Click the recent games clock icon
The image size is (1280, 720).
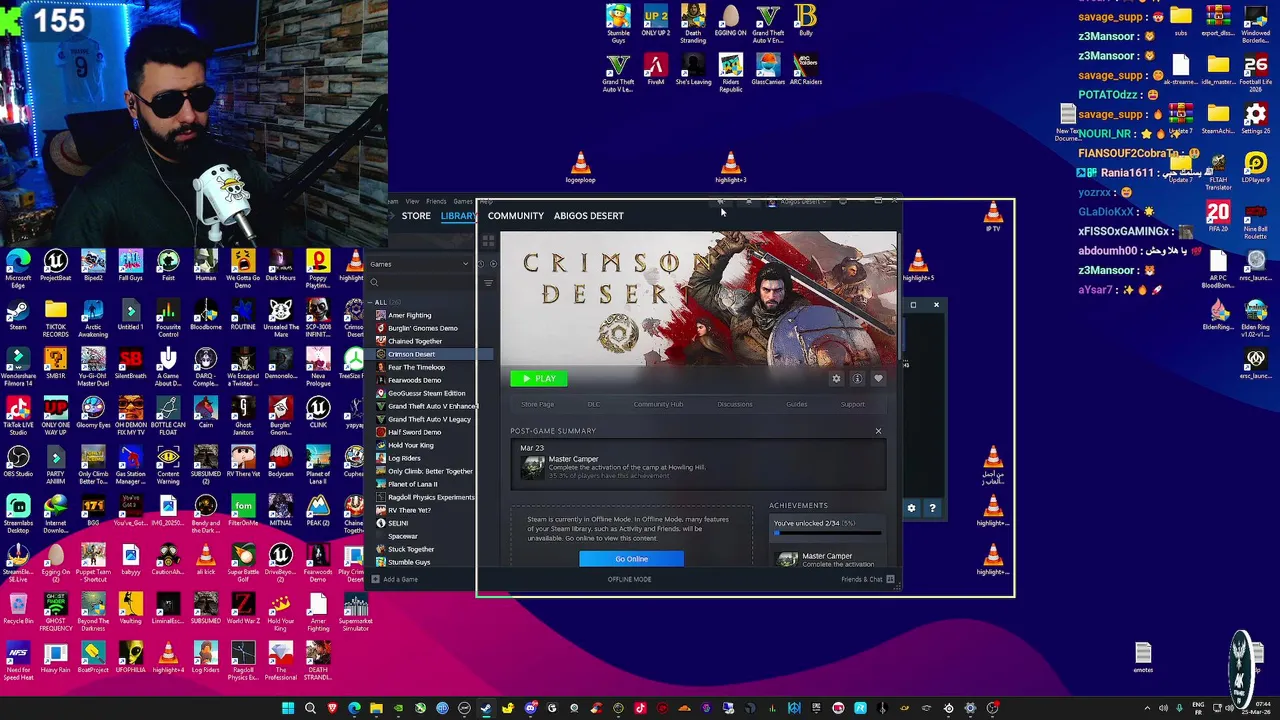tap(480, 264)
